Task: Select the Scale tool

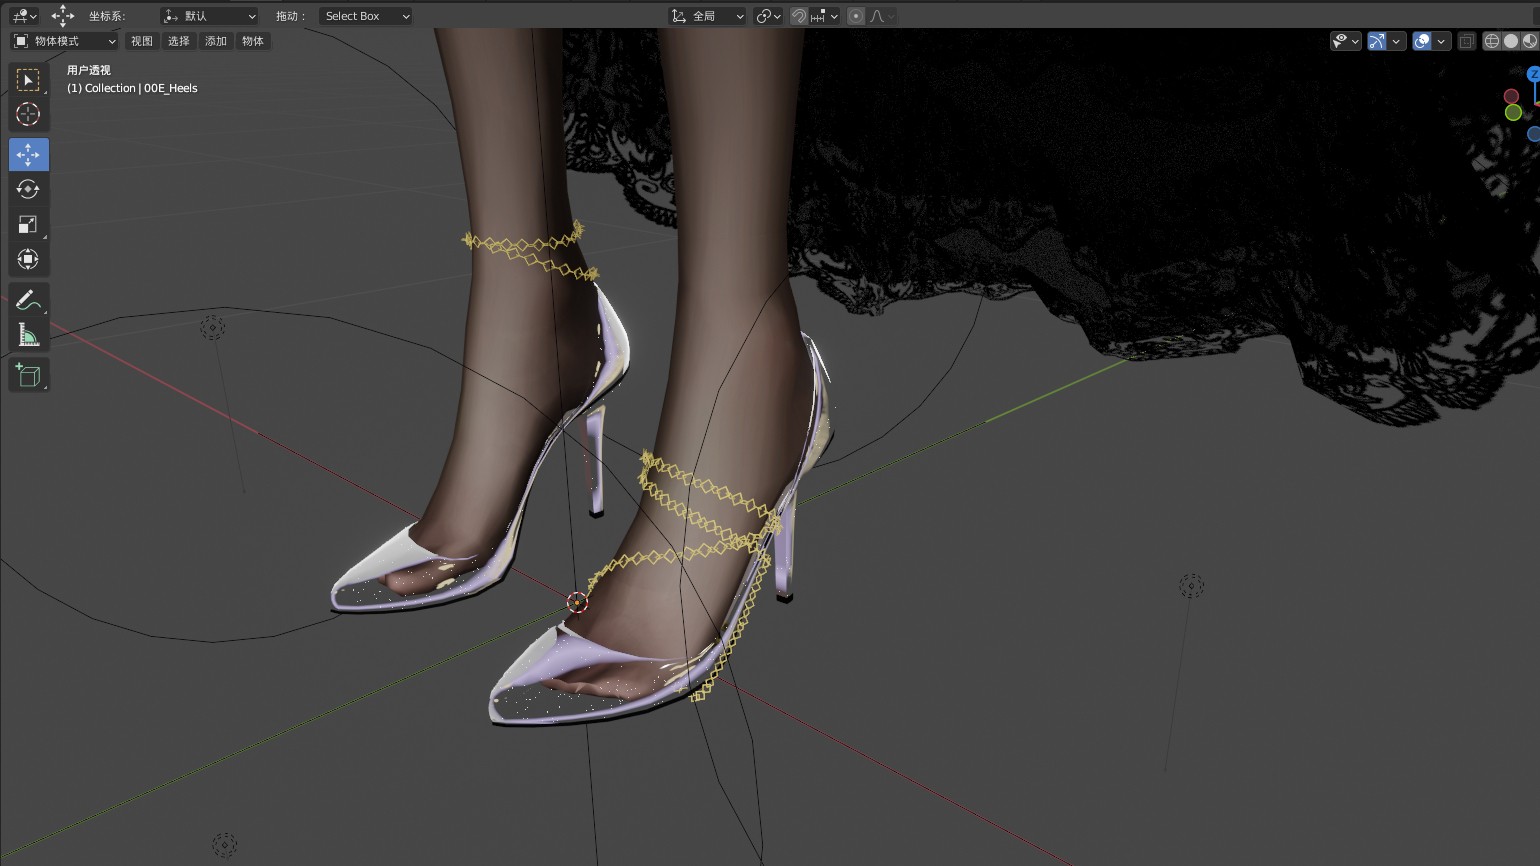Action: click(28, 225)
